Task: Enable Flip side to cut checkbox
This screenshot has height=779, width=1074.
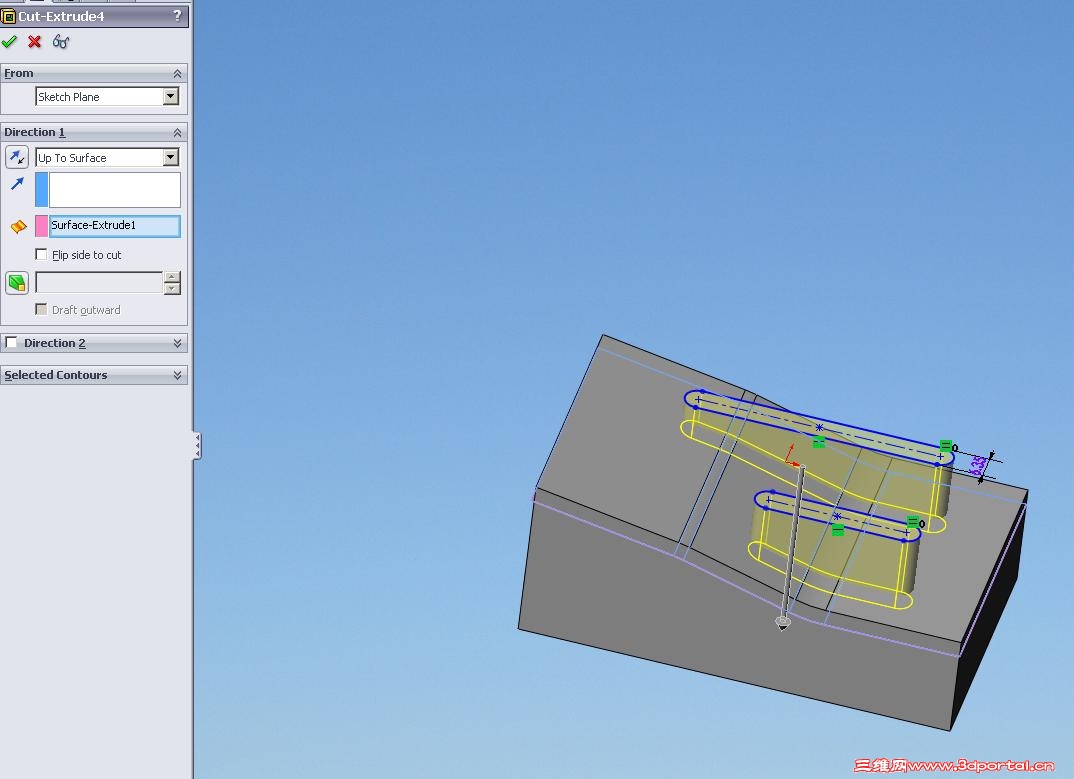Action: click(x=41, y=254)
